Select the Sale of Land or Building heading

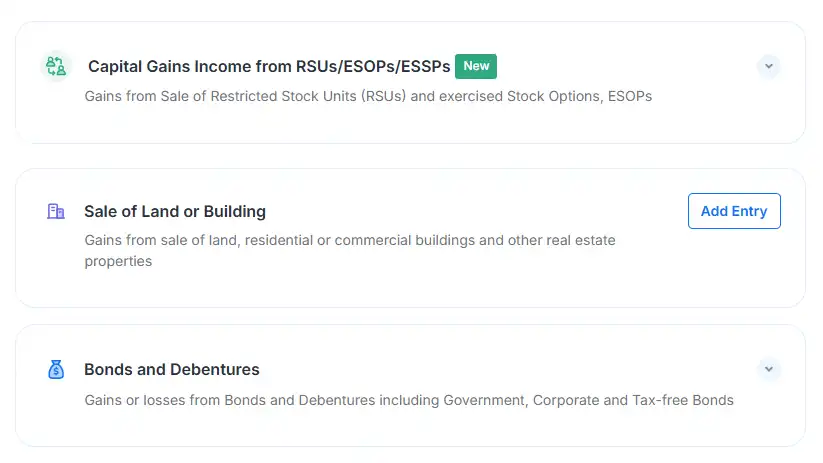point(175,212)
